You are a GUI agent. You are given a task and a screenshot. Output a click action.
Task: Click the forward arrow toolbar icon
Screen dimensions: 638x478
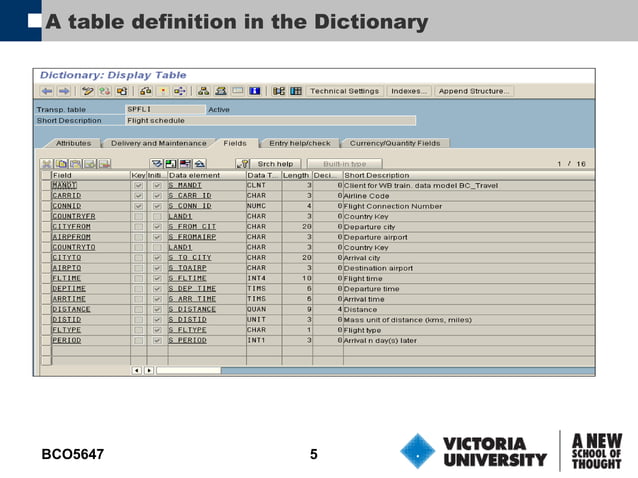(62, 91)
